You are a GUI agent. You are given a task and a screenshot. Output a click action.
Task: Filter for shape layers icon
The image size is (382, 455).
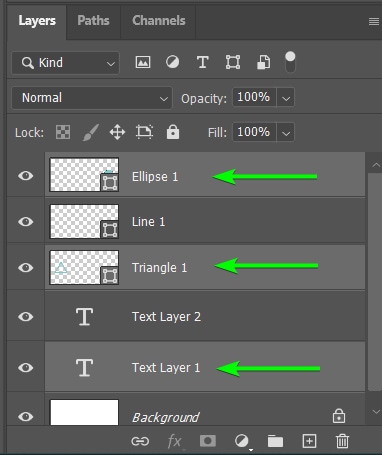coord(233,62)
